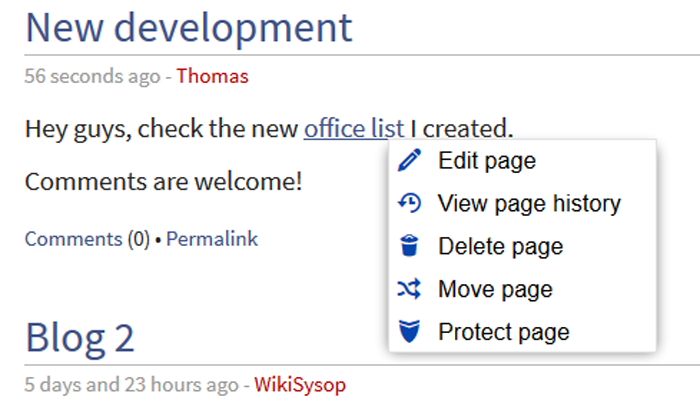
Task: Follow the office list link
Action: 354,128
